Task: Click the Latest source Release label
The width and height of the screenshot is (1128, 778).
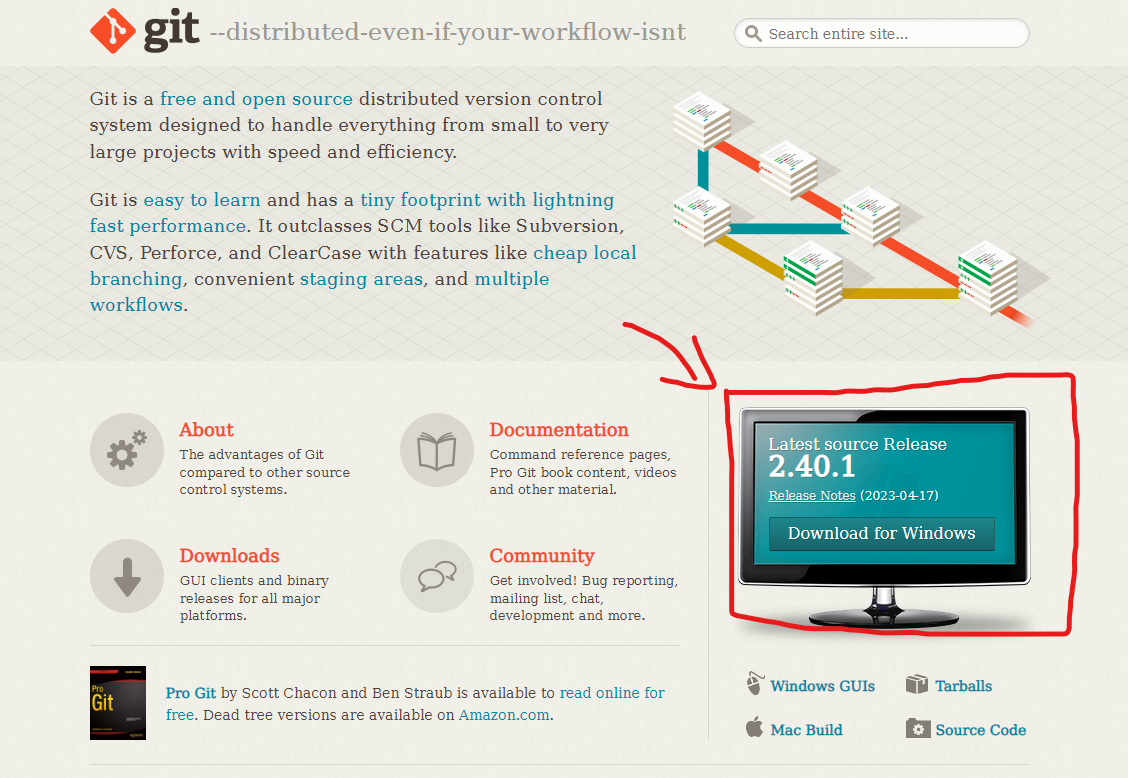Action: click(858, 444)
